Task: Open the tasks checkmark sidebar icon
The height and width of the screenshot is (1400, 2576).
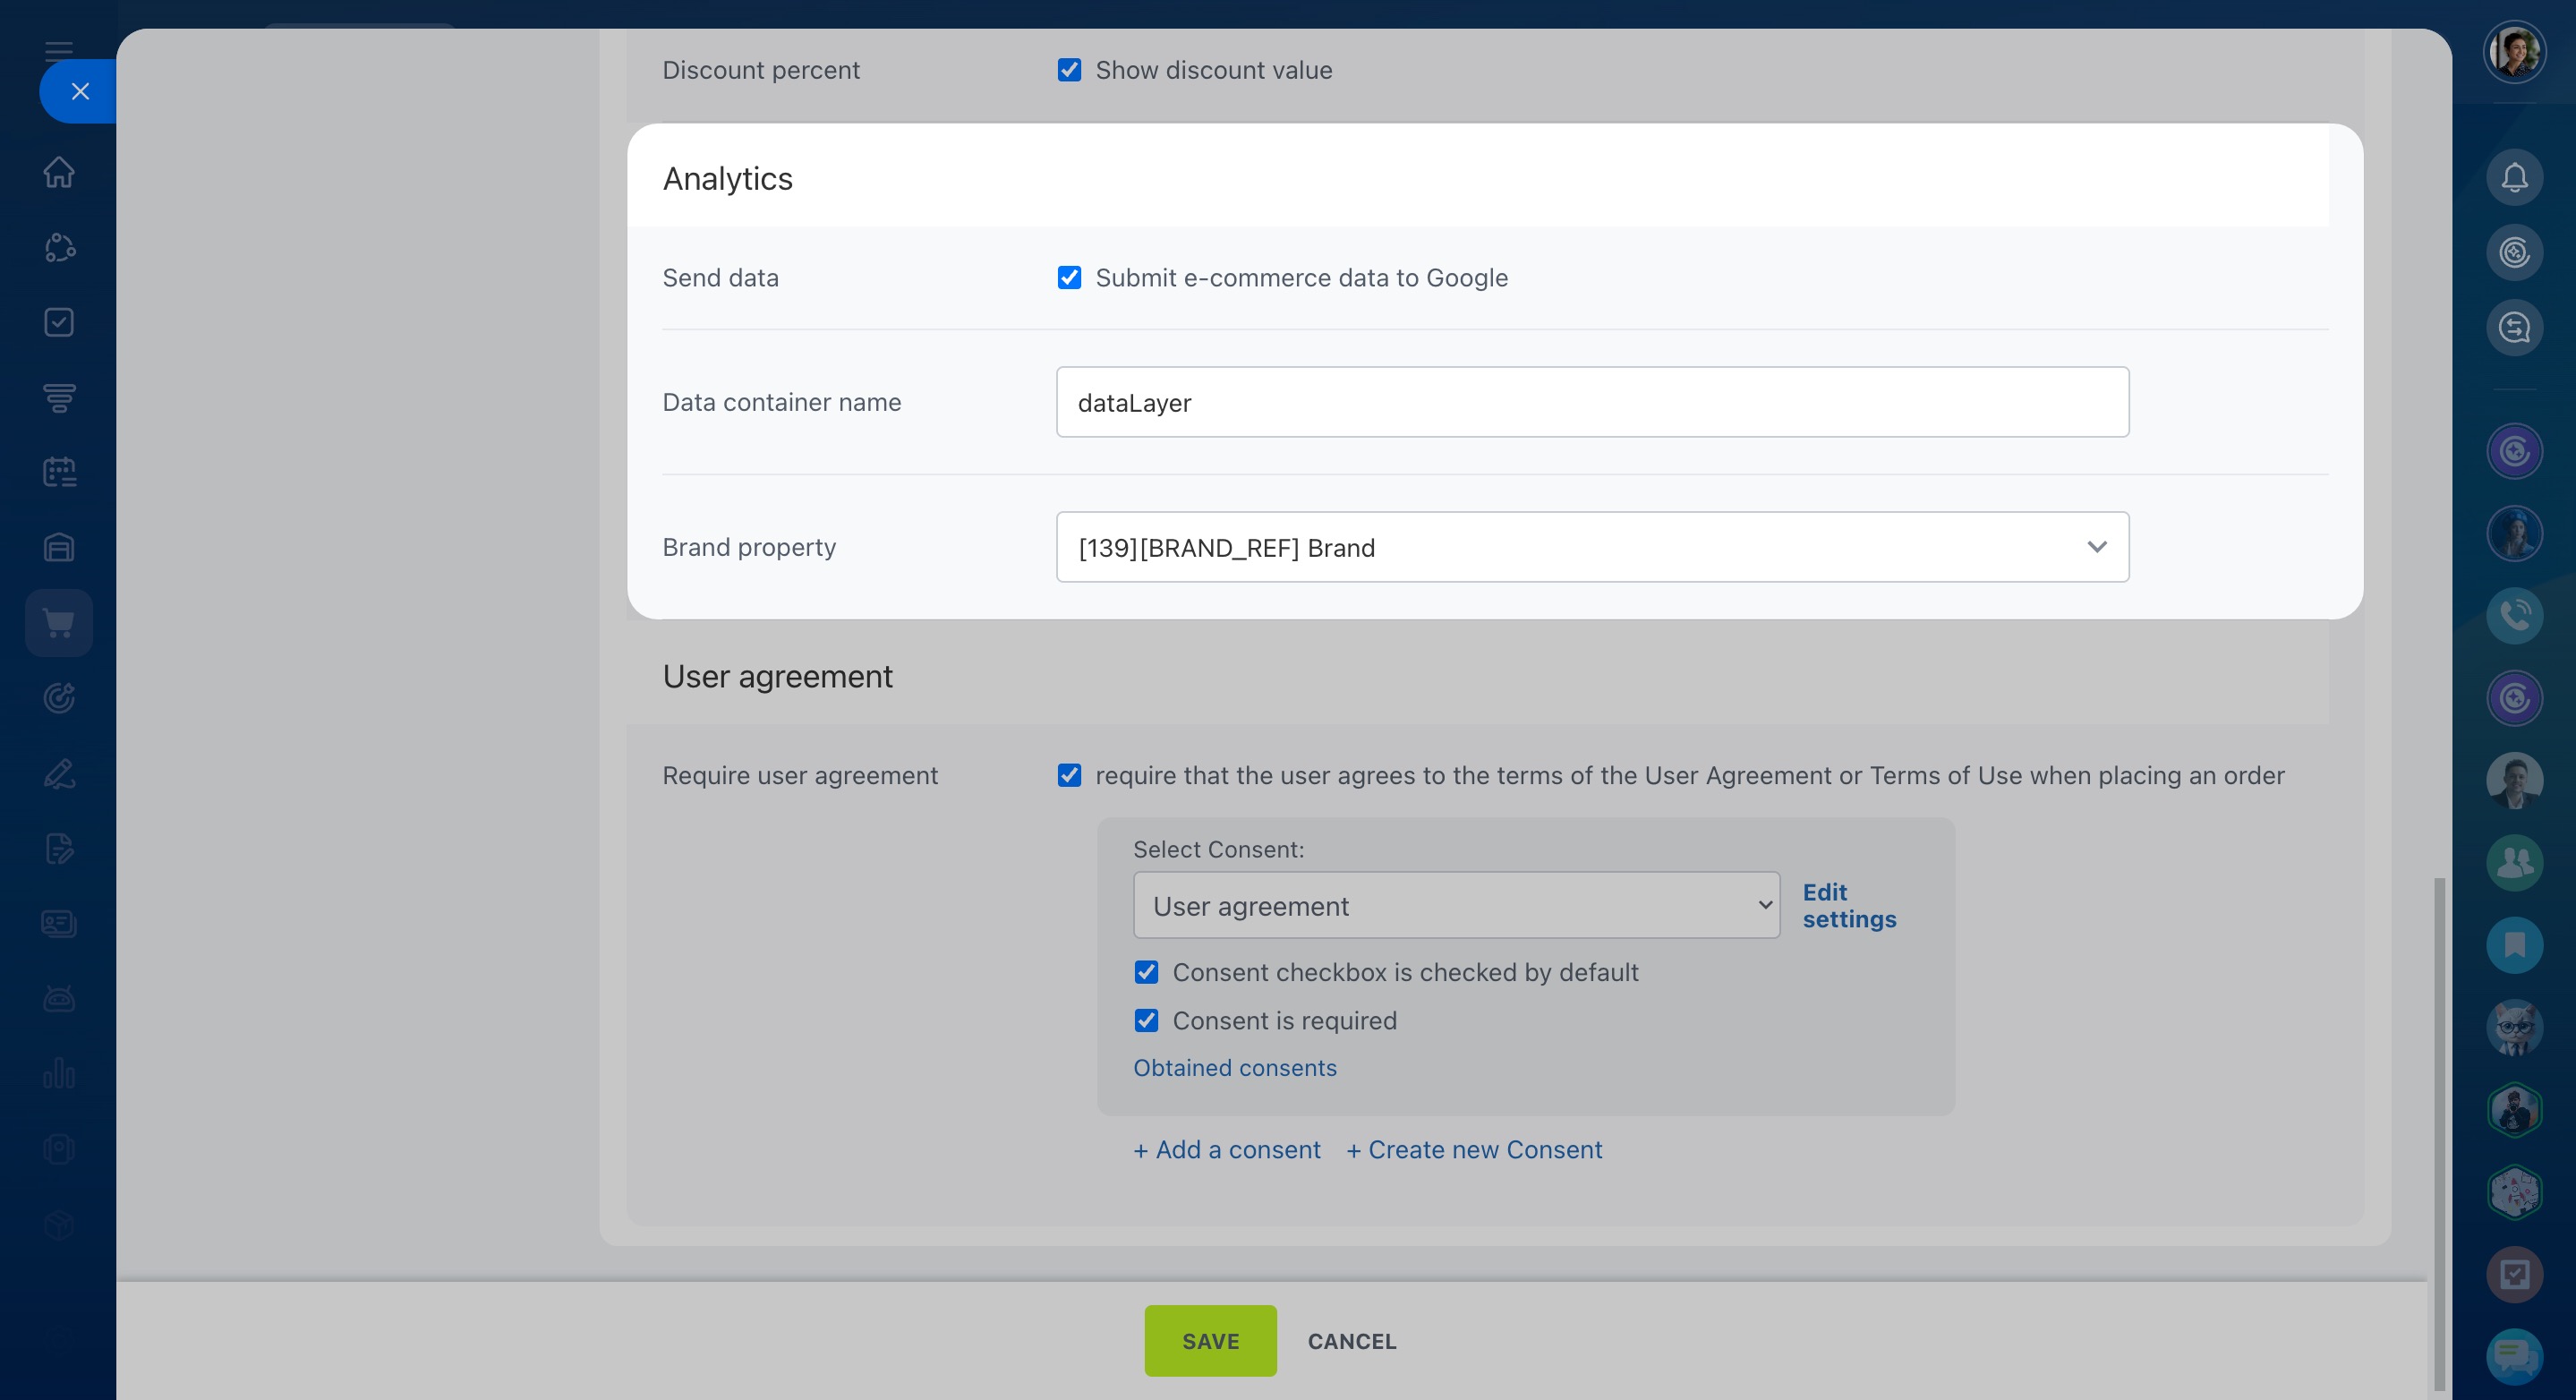Action: pos(59,322)
